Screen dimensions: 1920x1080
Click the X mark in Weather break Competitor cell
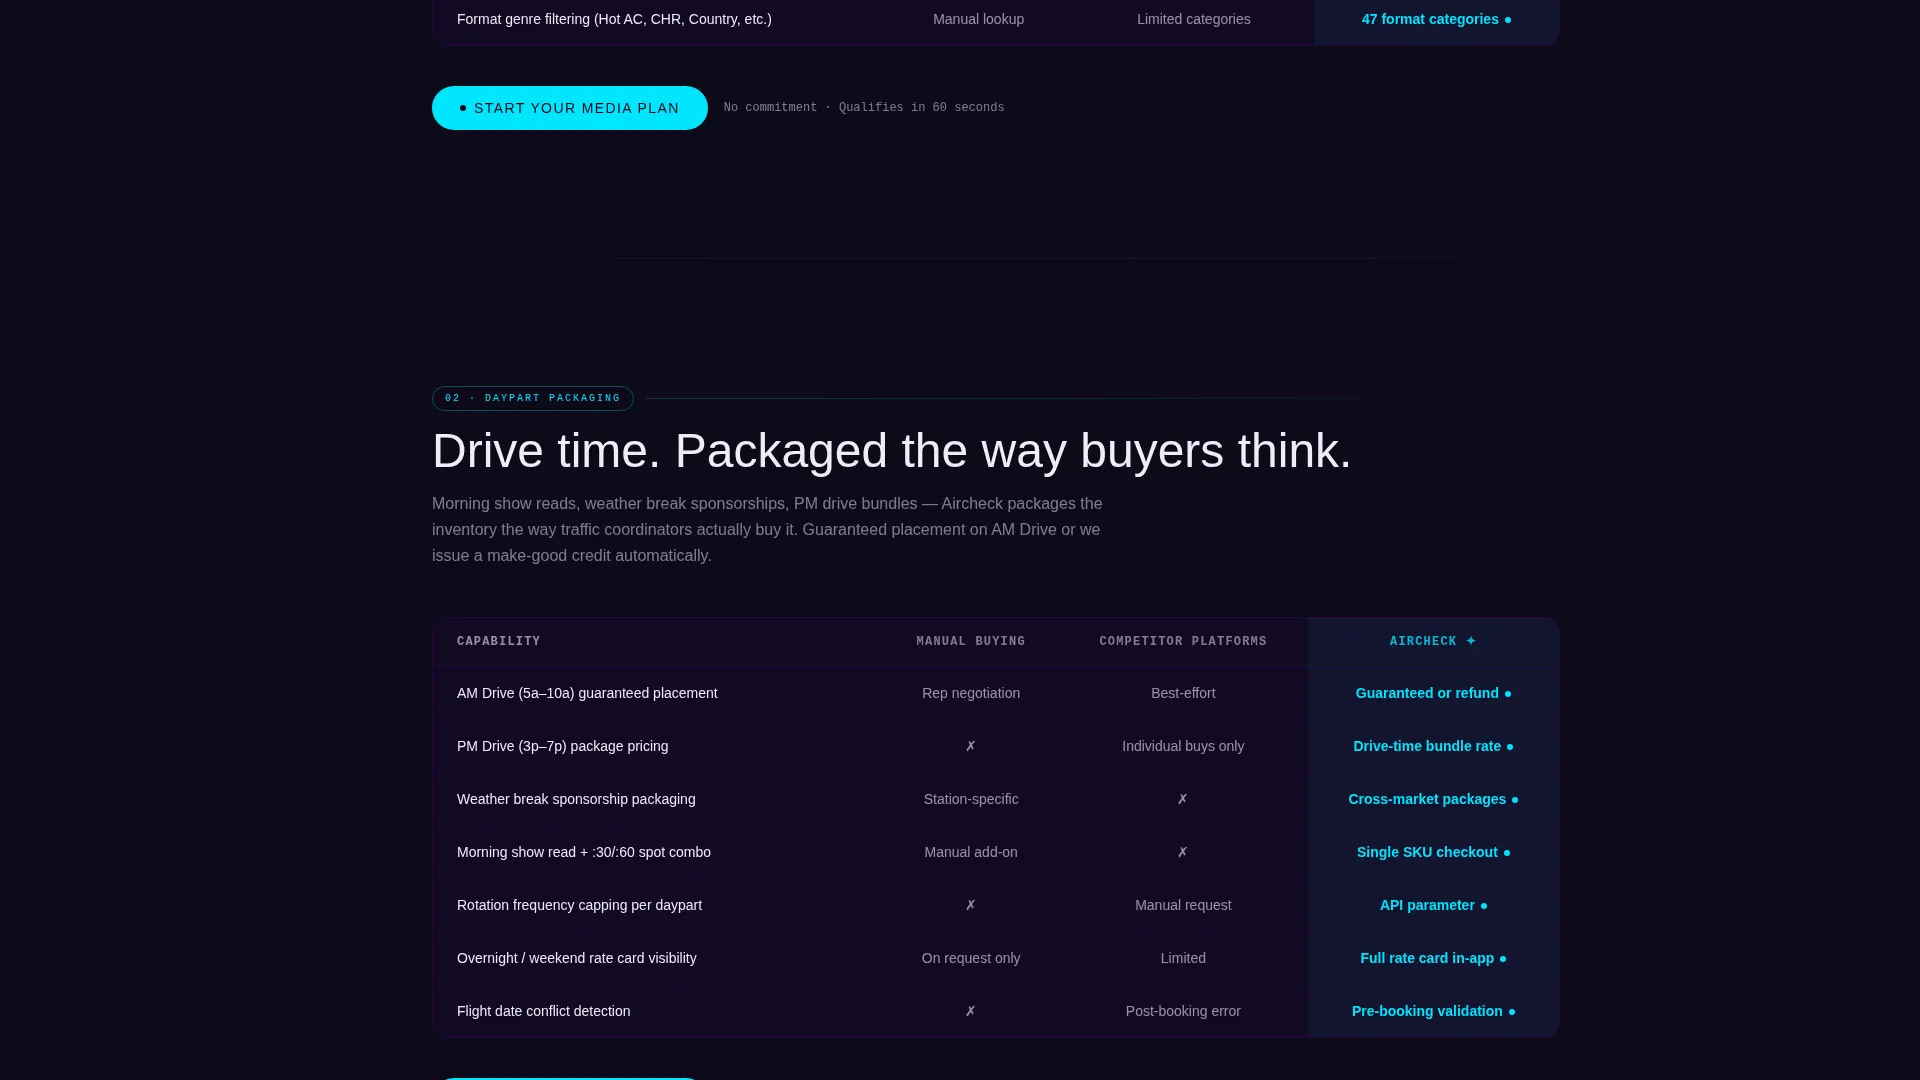1183,799
